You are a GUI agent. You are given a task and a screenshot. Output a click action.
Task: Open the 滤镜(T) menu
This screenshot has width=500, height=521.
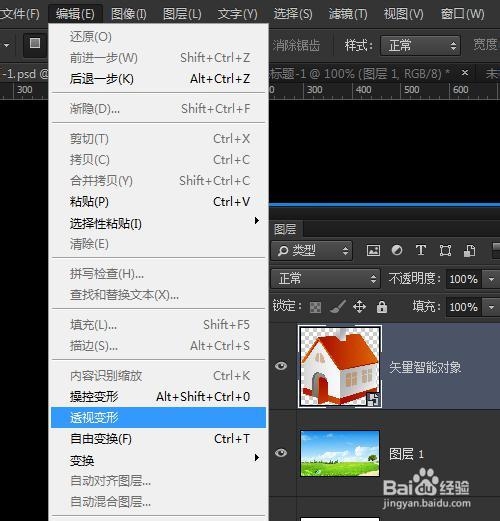pos(348,14)
